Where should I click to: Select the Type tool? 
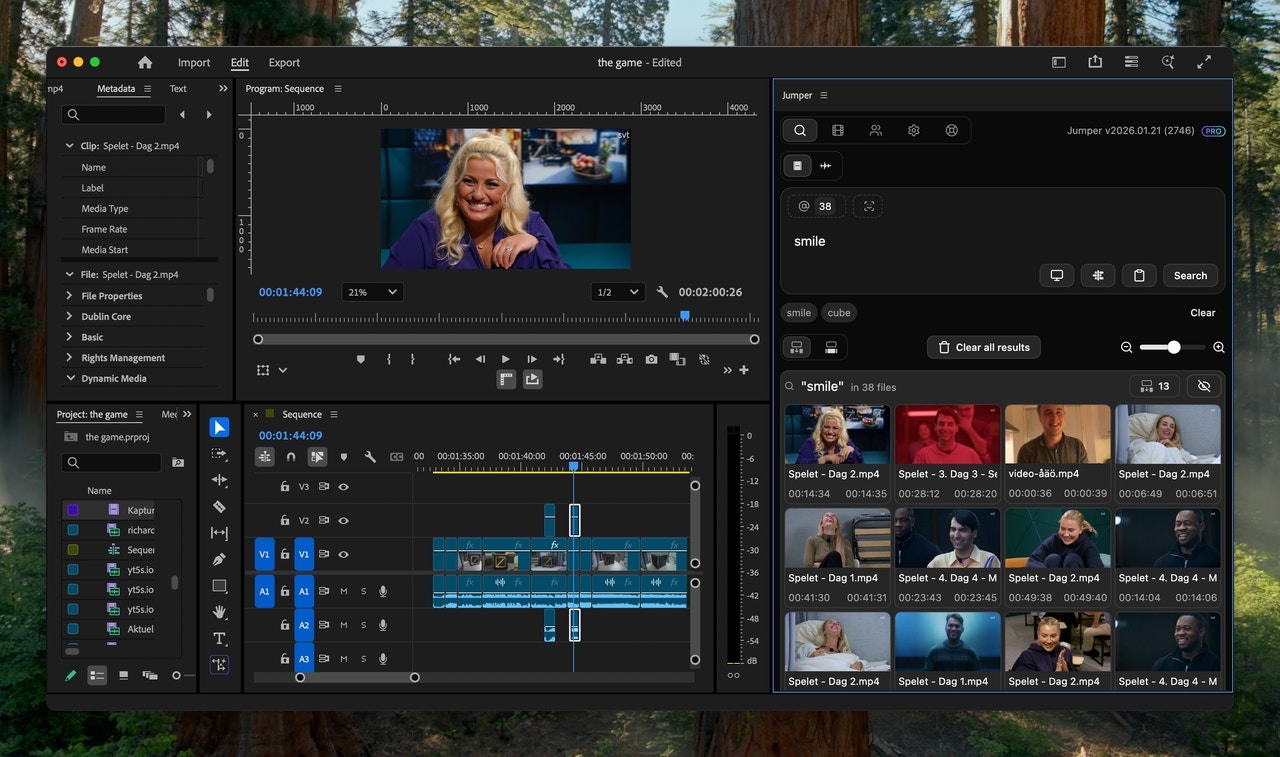(x=219, y=638)
